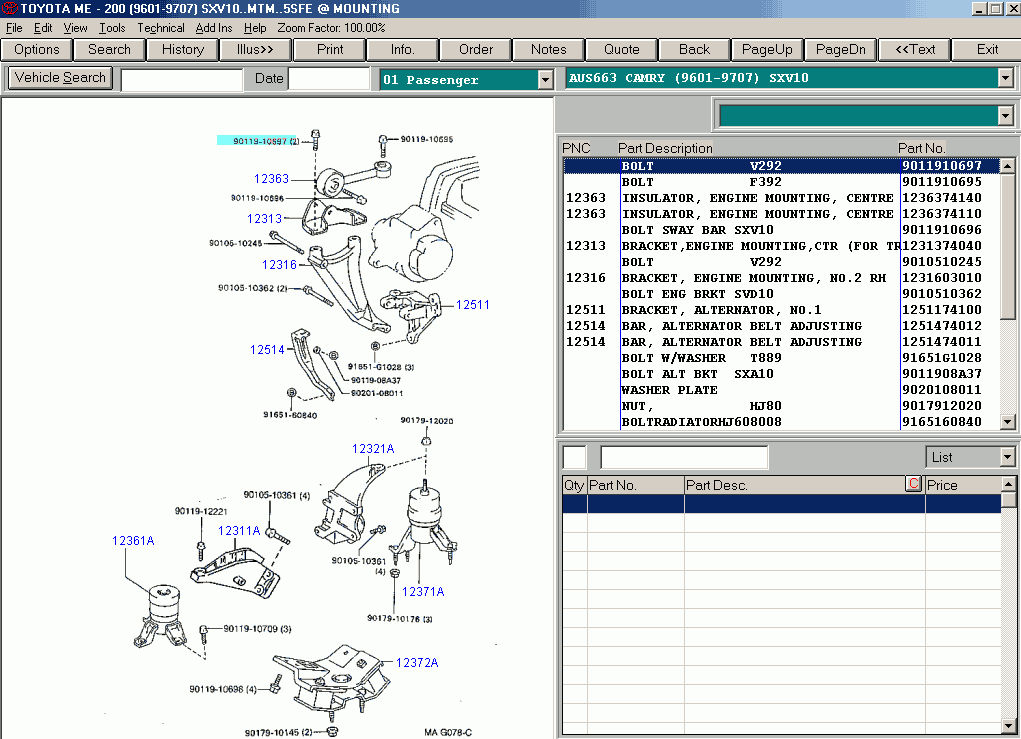Image resolution: width=1021 pixels, height=739 pixels.
Task: Click the PageUp button
Action: pos(767,49)
